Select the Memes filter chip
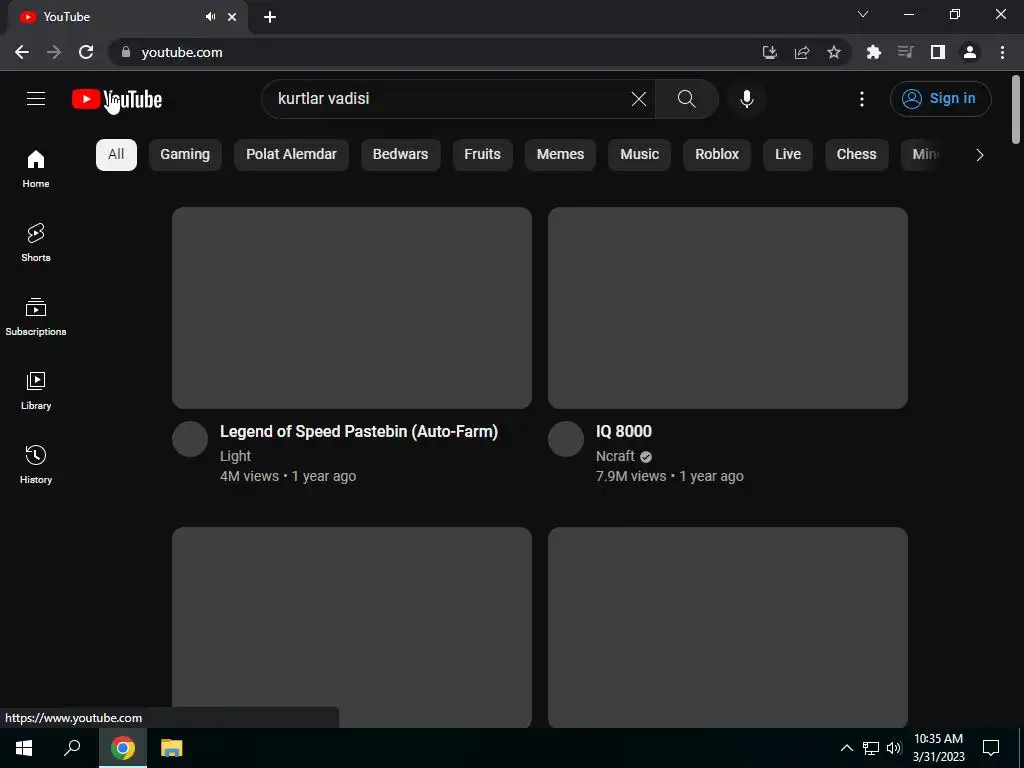This screenshot has height=768, width=1024. tap(560, 155)
